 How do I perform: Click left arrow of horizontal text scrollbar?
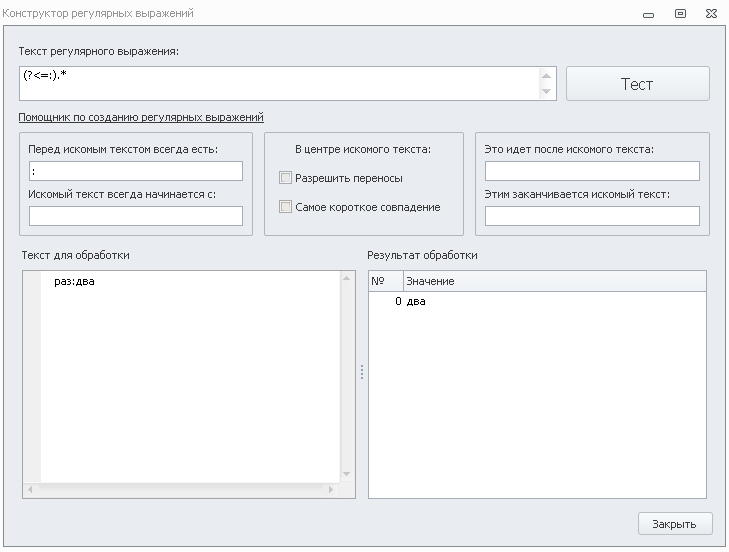point(30,489)
